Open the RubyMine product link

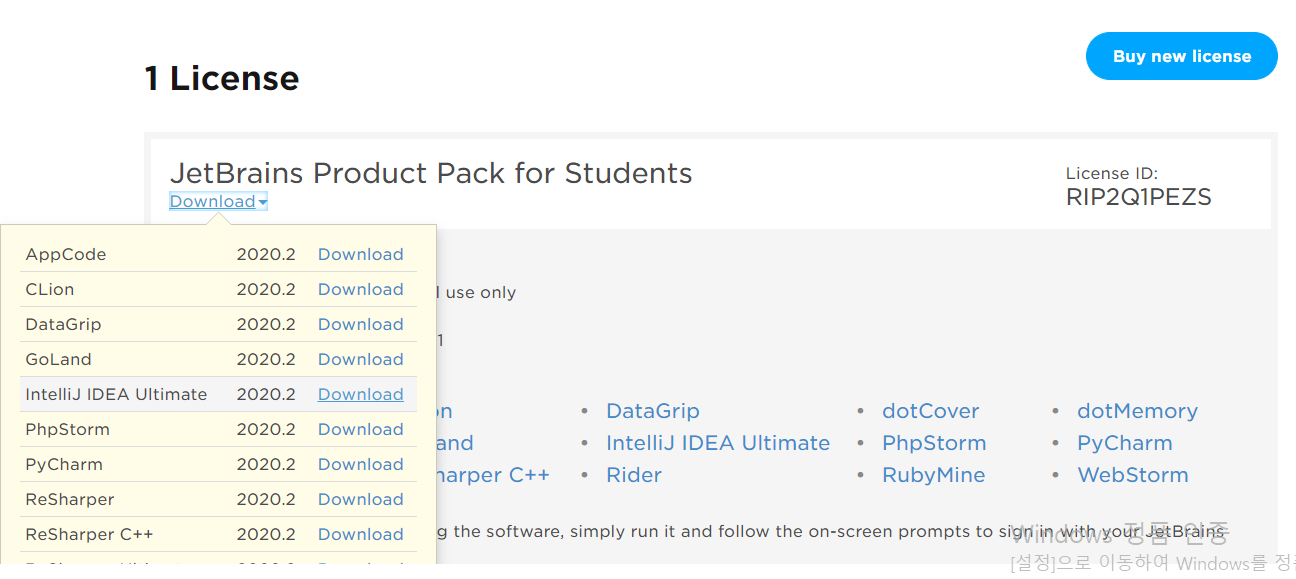click(x=933, y=475)
